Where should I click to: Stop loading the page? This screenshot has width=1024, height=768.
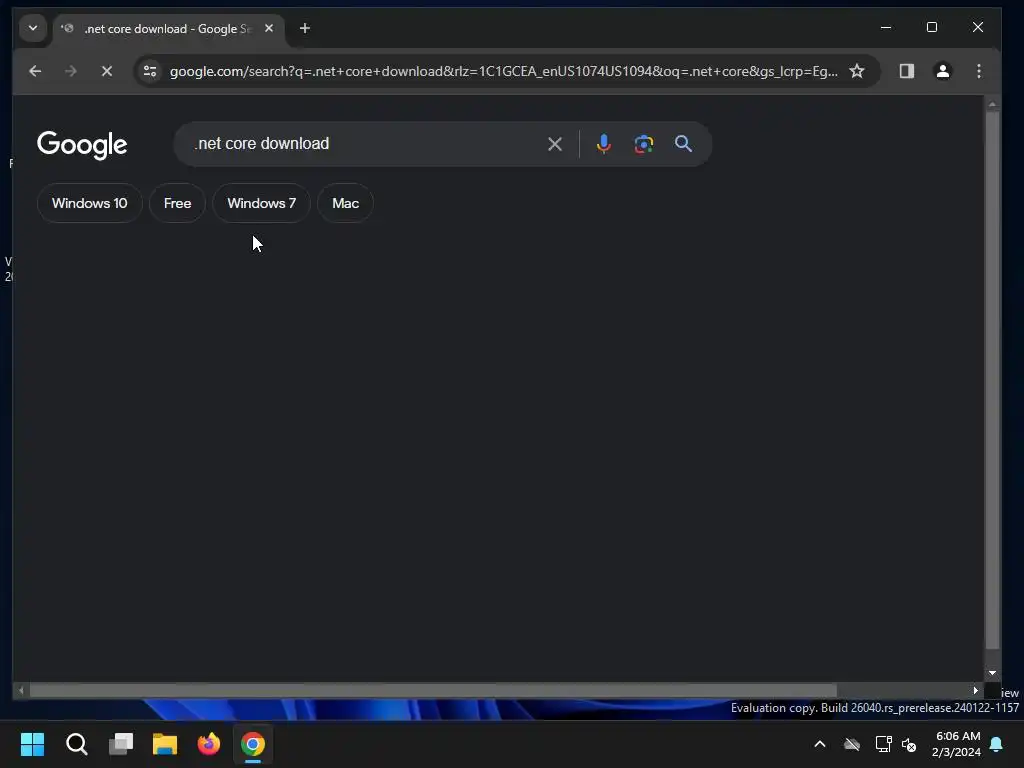[x=106, y=71]
